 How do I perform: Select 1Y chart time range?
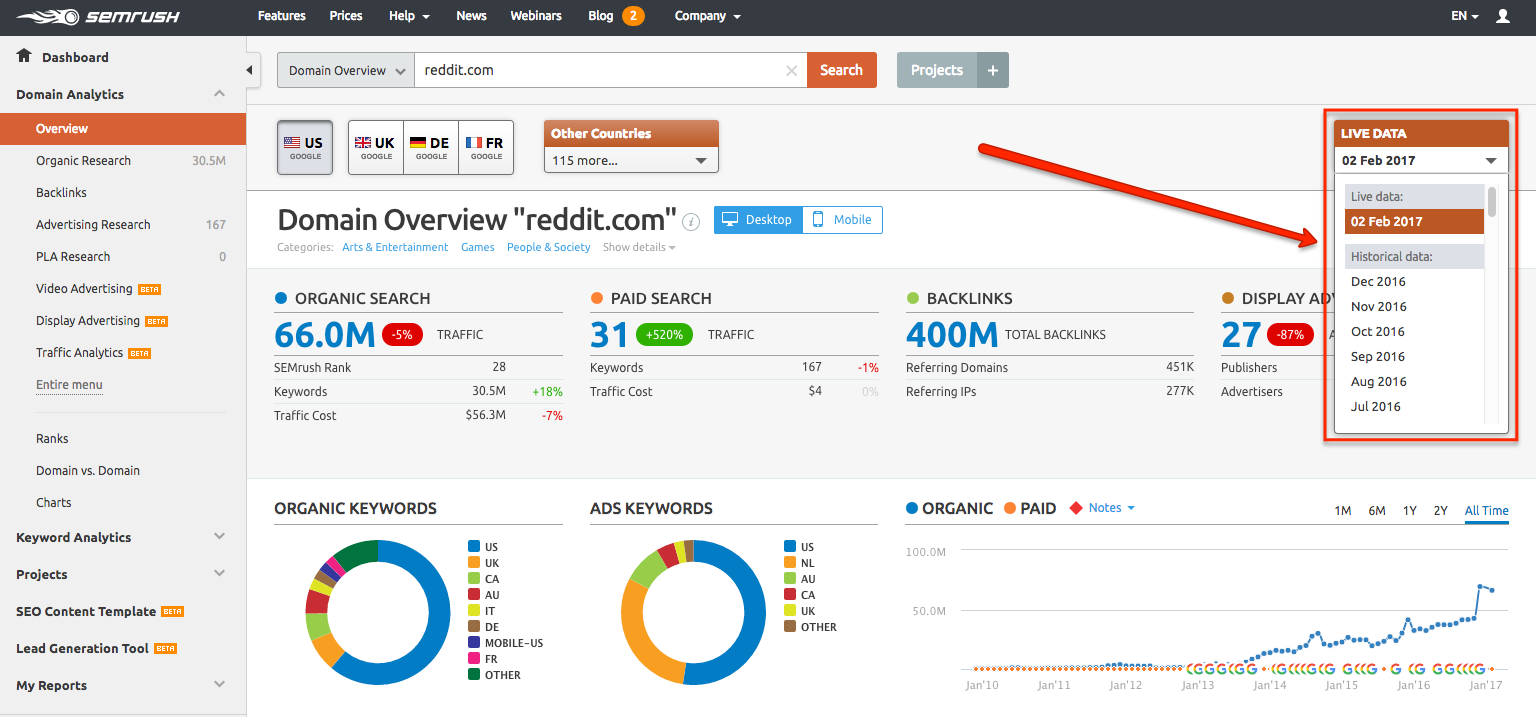[x=1410, y=511]
